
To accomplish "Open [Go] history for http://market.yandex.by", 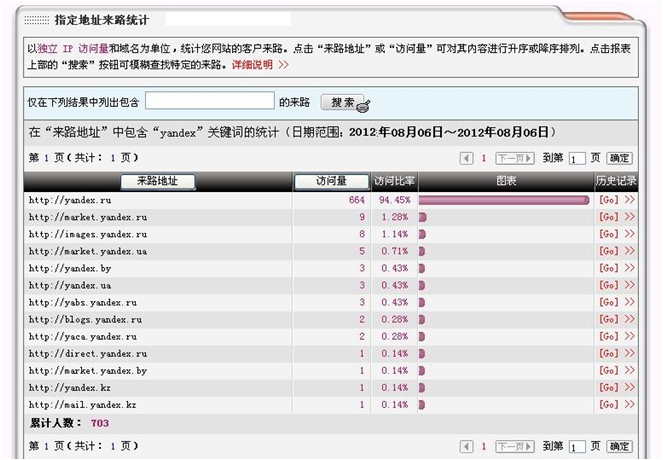I will [x=608, y=370].
